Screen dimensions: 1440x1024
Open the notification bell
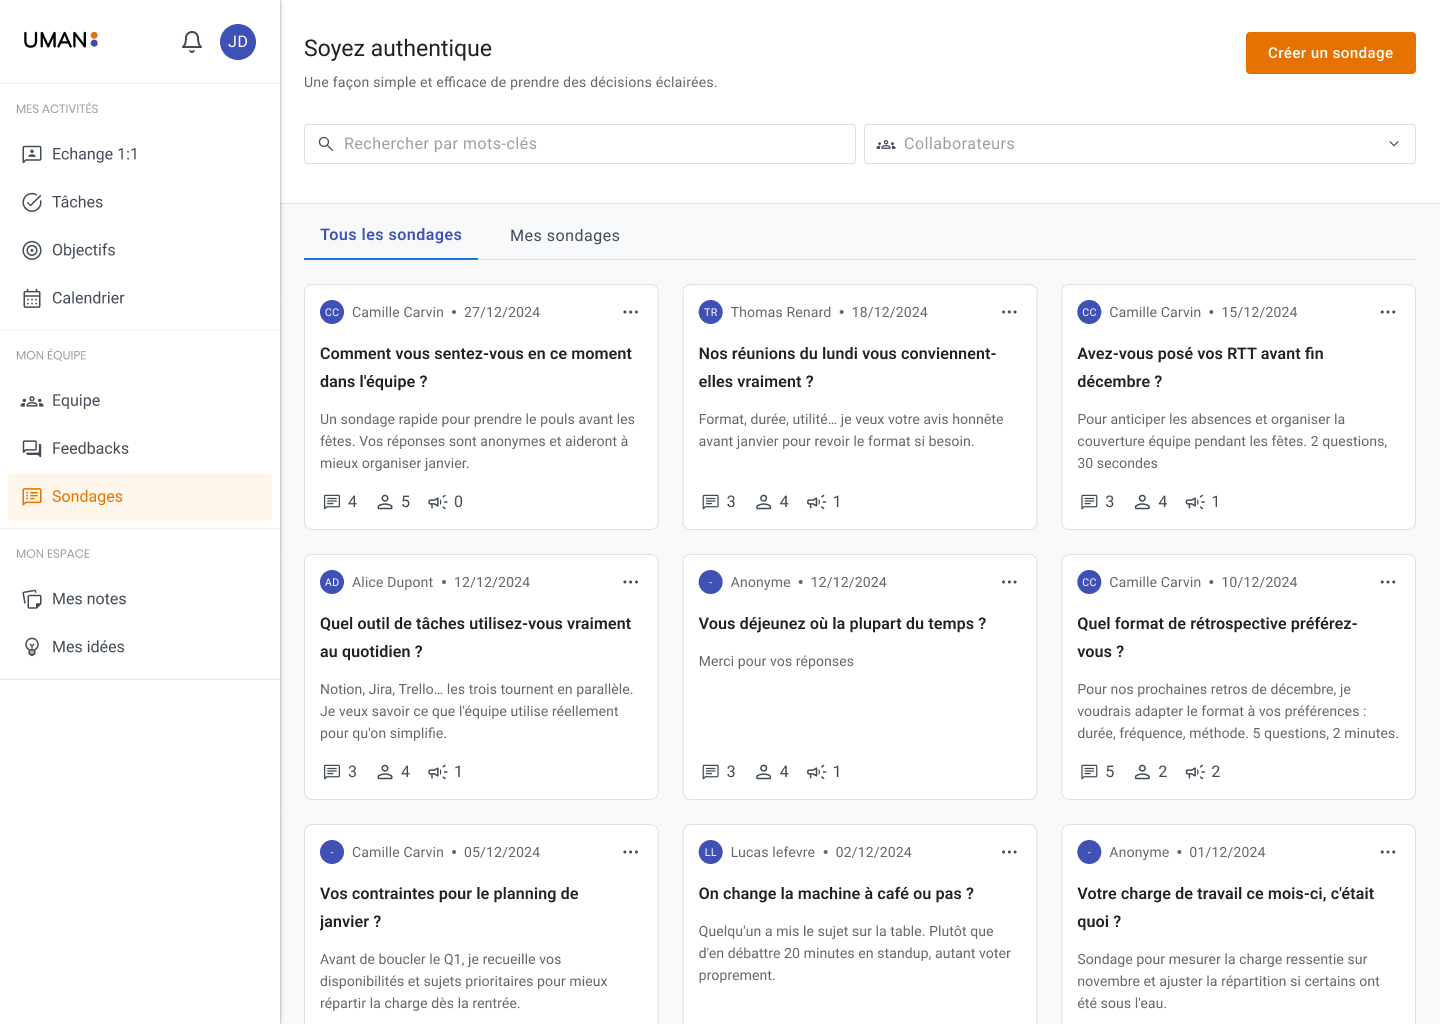(x=191, y=42)
